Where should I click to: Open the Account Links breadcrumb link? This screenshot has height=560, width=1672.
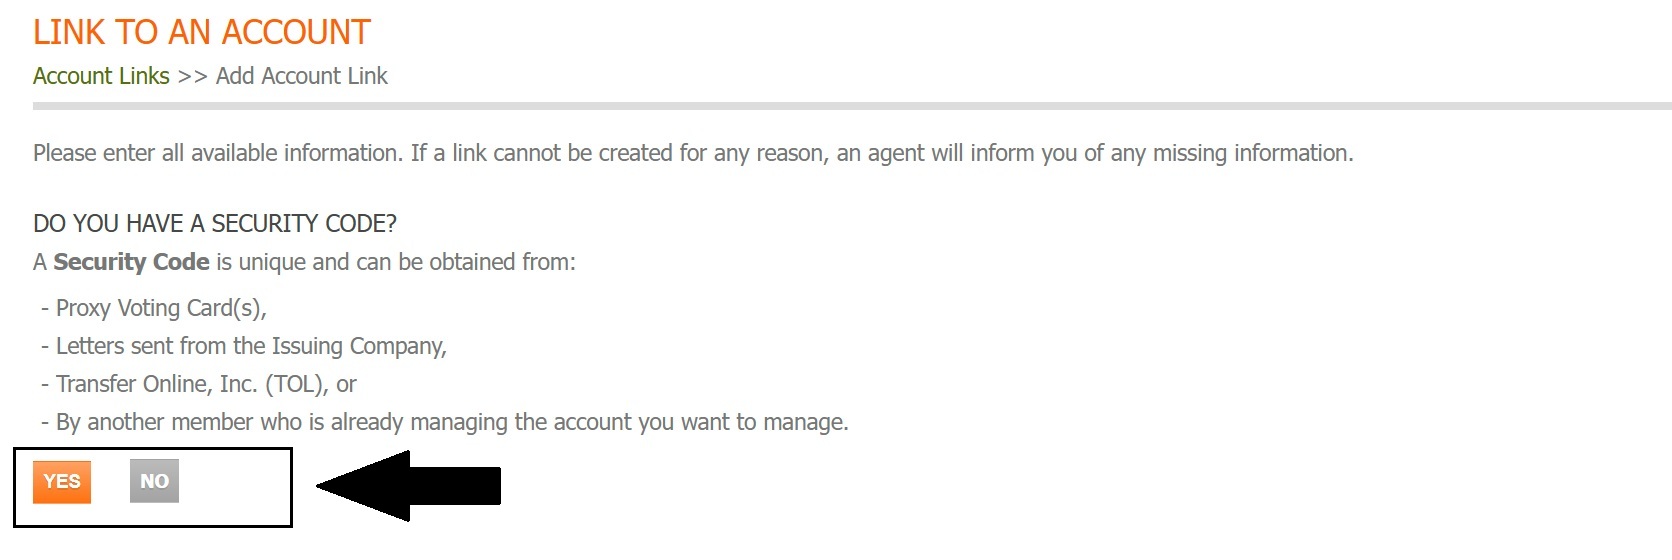(101, 76)
